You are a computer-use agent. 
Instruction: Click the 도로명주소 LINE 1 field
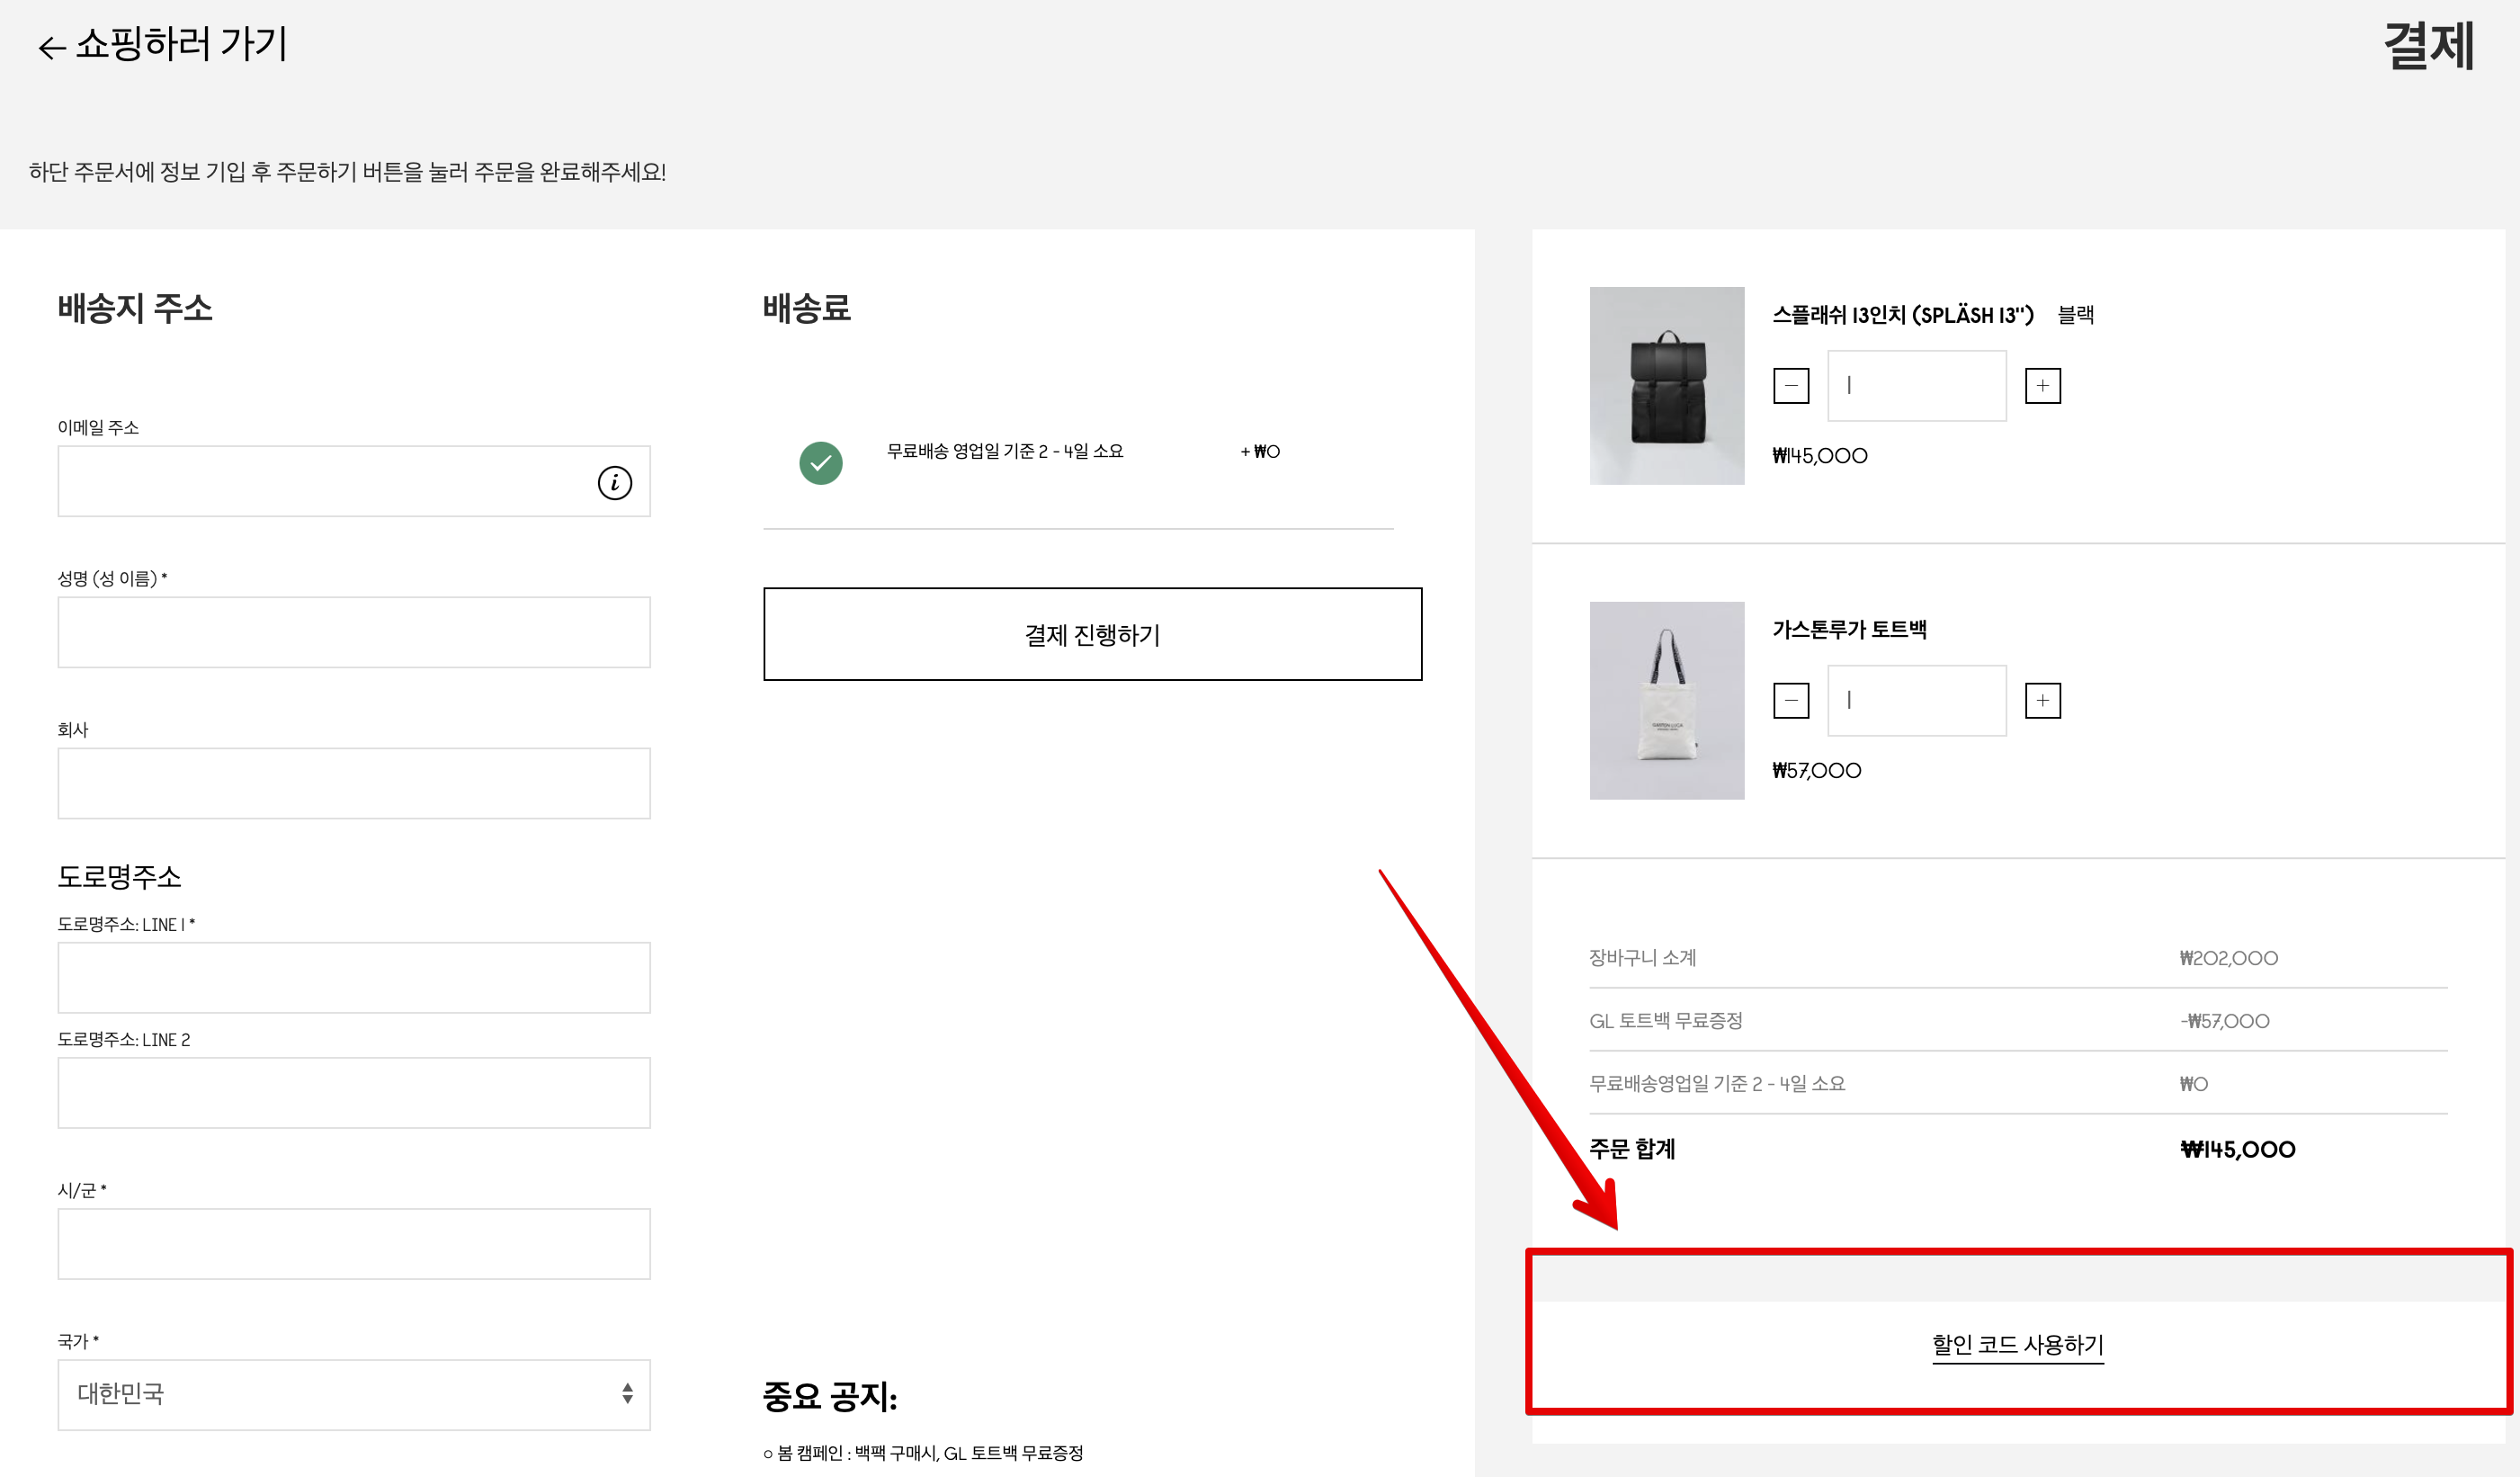pyautogui.click(x=354, y=978)
